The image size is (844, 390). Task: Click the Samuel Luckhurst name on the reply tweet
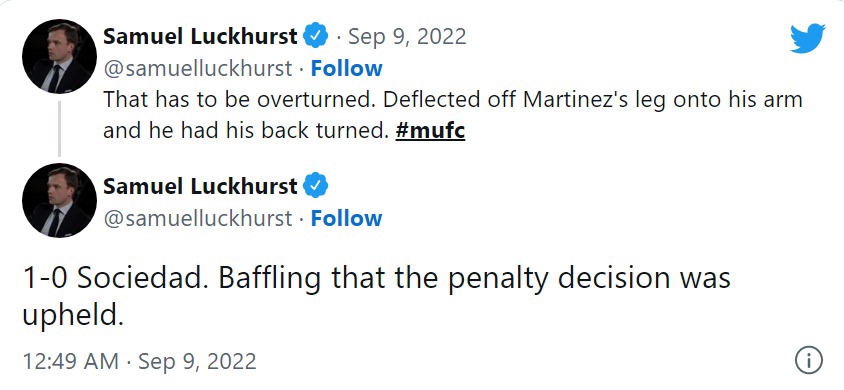pyautogui.click(x=200, y=186)
